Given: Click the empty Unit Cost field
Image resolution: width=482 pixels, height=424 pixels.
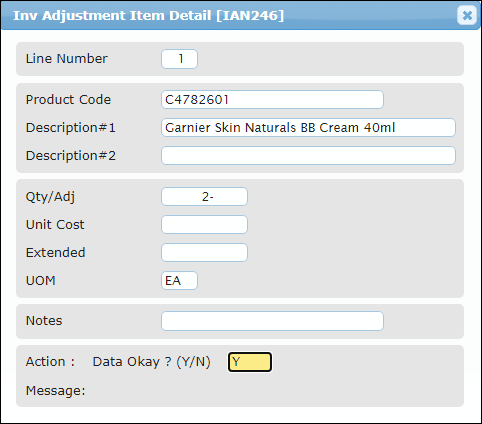Looking at the screenshot, I should [x=204, y=224].
